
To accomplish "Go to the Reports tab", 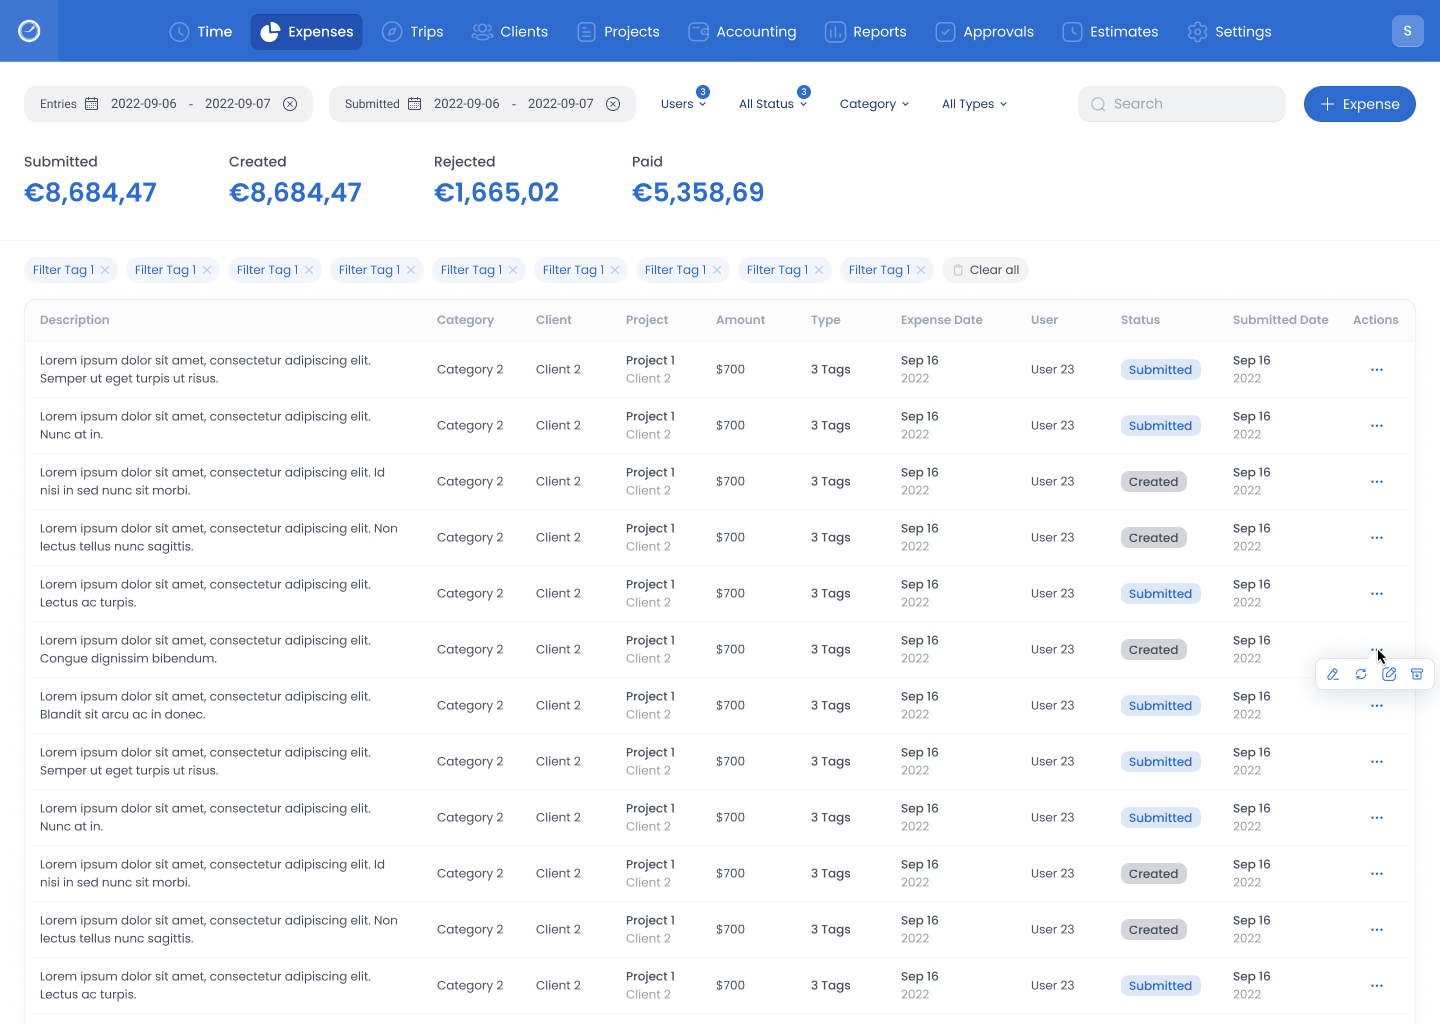I will 866,32.
